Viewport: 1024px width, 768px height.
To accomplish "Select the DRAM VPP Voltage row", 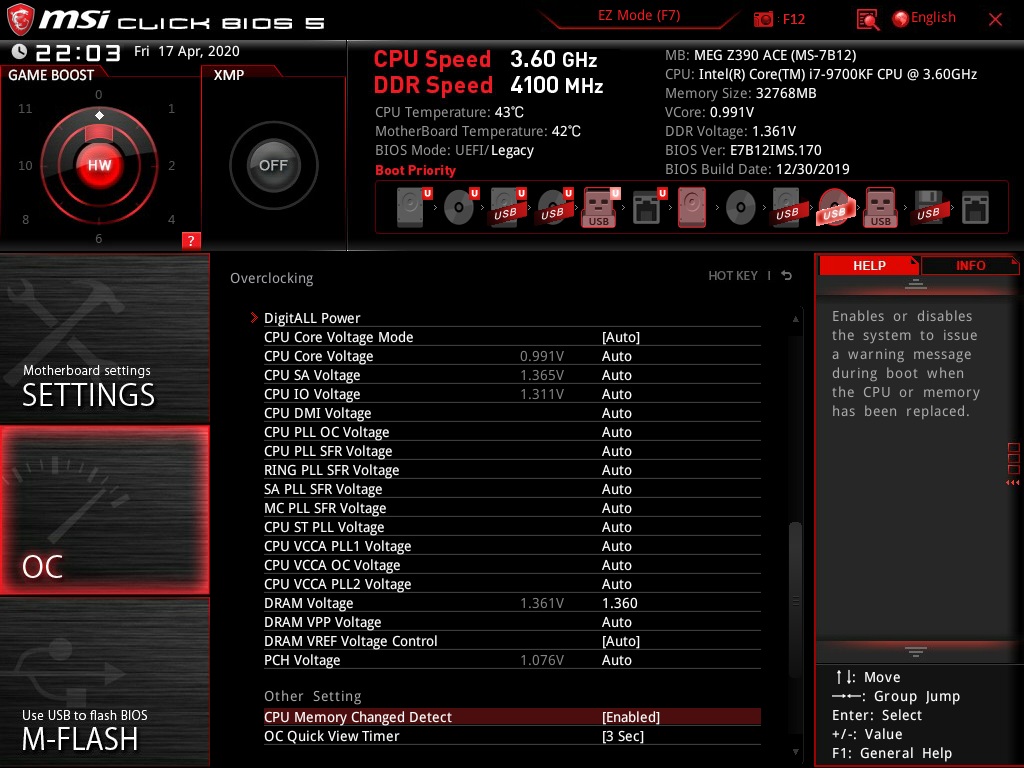I will click(x=512, y=622).
